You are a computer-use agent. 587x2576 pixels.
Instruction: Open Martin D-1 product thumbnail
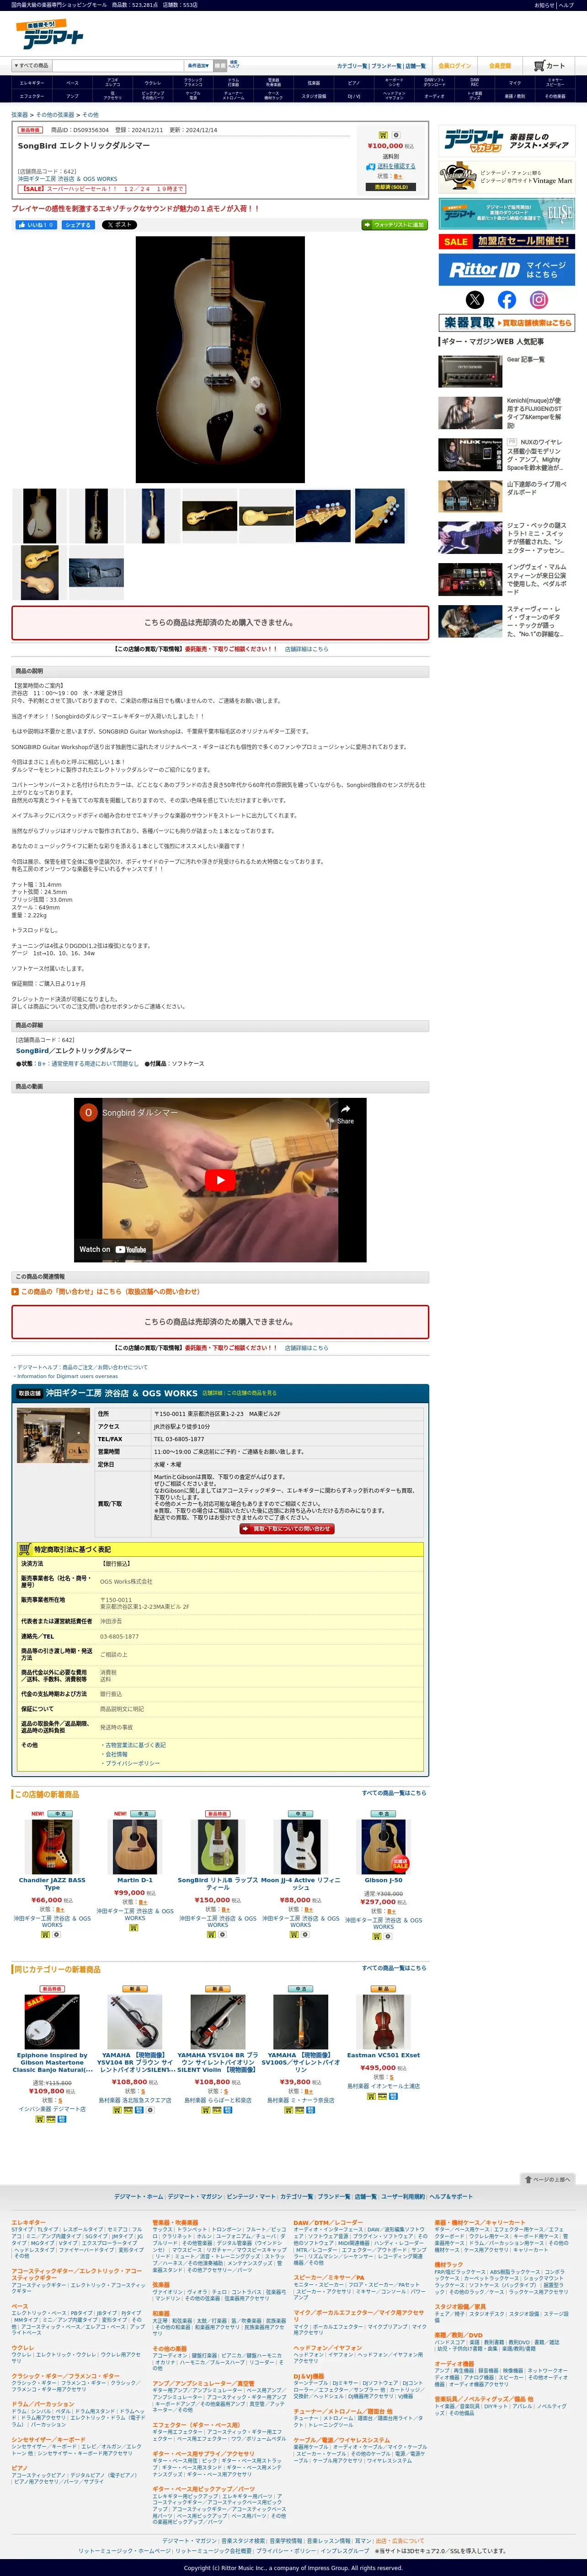(135, 1847)
